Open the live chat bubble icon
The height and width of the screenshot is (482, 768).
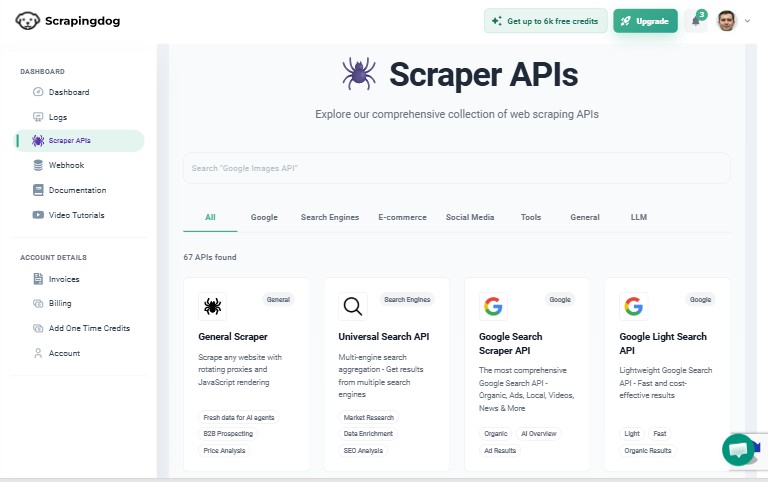(738, 450)
